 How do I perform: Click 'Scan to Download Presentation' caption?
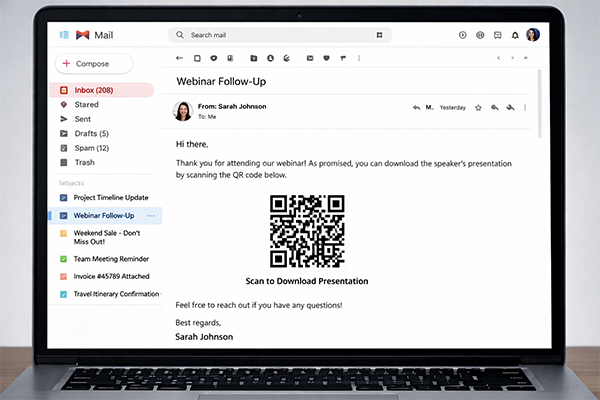[x=307, y=281]
